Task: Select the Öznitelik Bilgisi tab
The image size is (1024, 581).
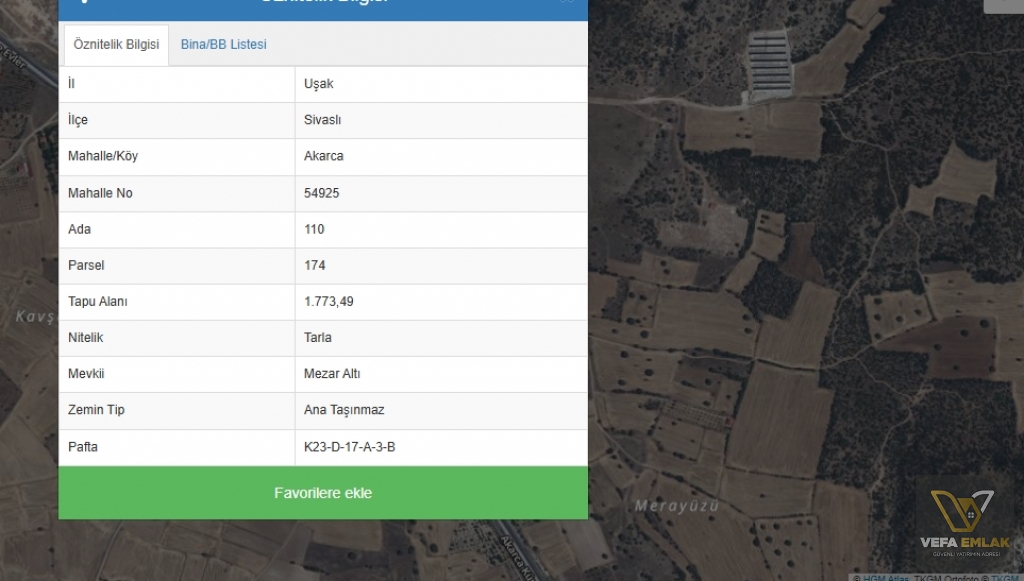Action: [x=115, y=44]
